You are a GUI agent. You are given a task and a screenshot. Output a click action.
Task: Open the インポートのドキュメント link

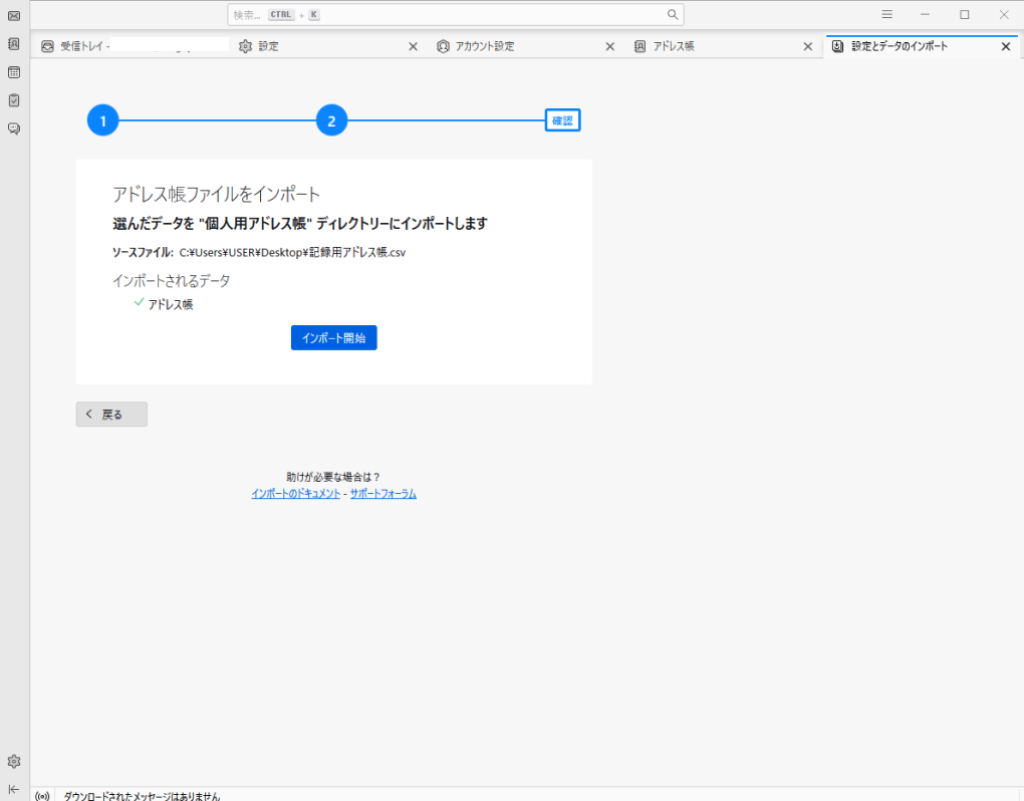click(x=296, y=494)
